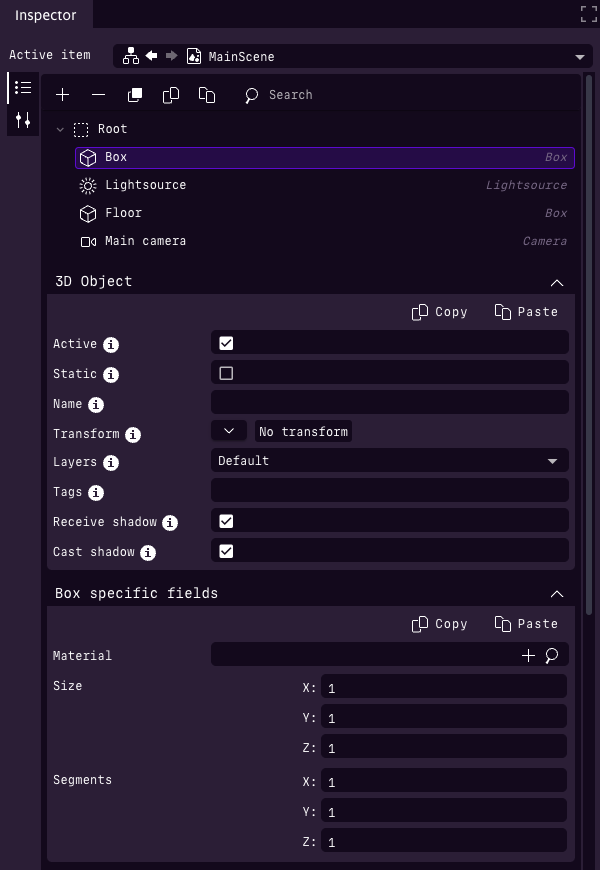Collapse the Box specific fields section
The image size is (600, 870).
tap(557, 593)
